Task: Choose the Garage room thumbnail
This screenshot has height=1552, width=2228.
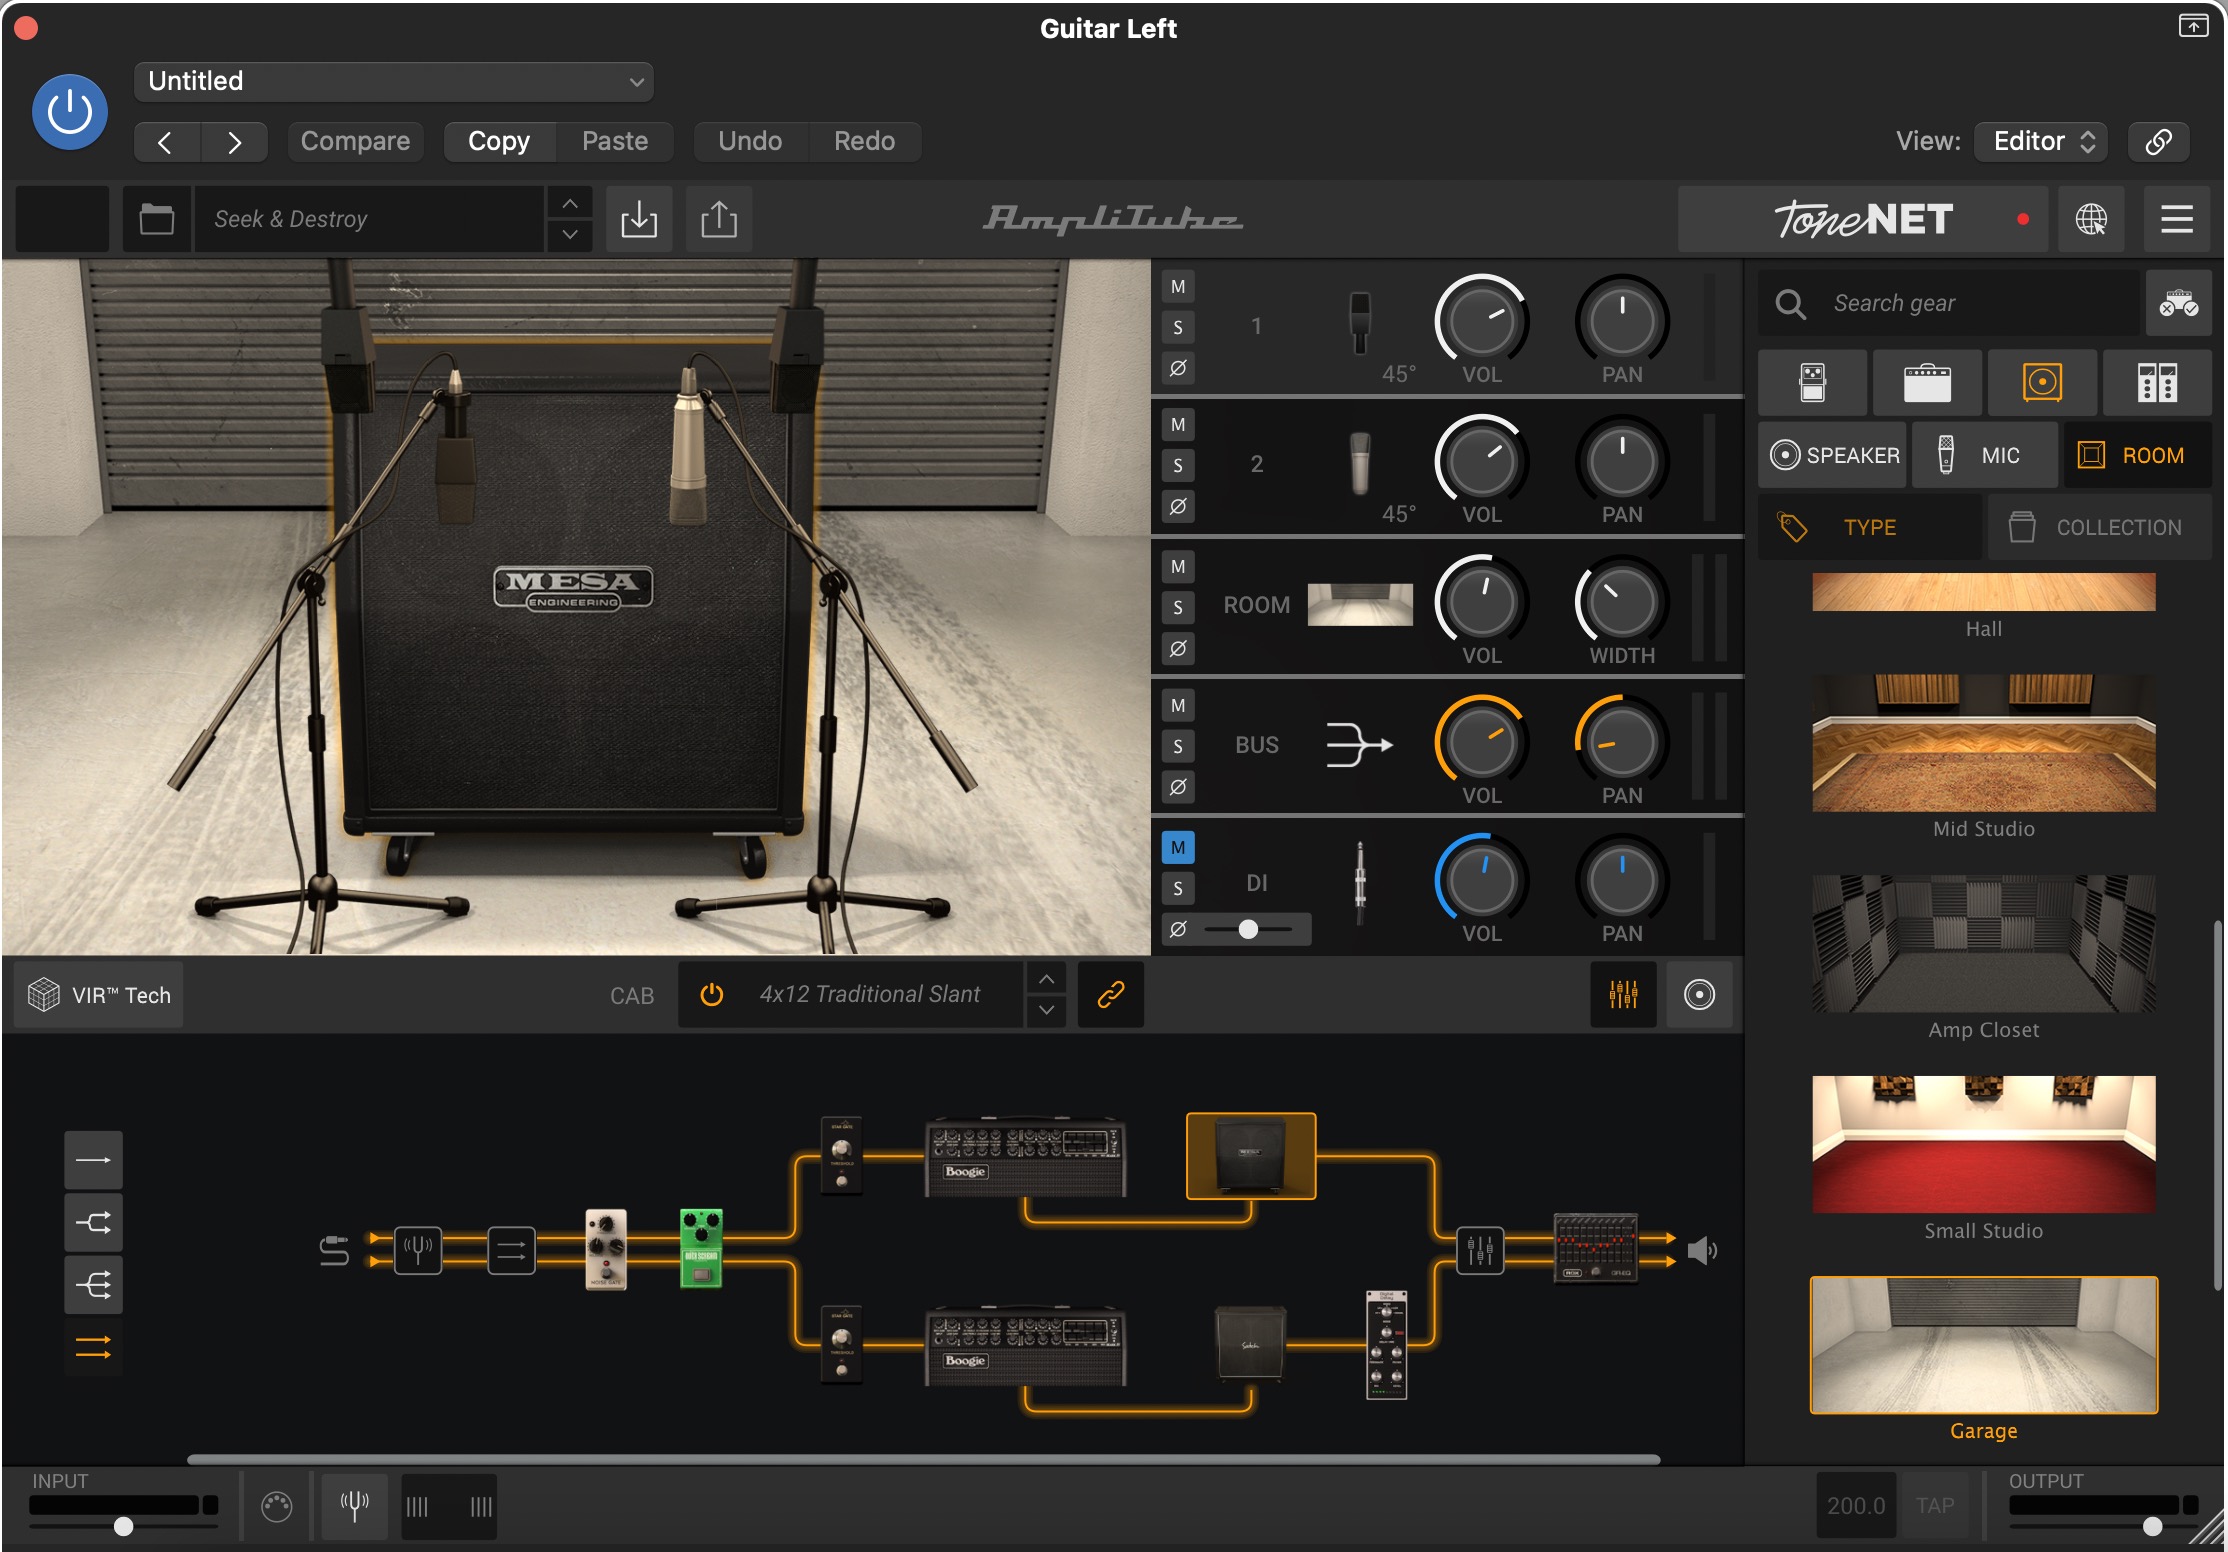Action: [x=1983, y=1345]
